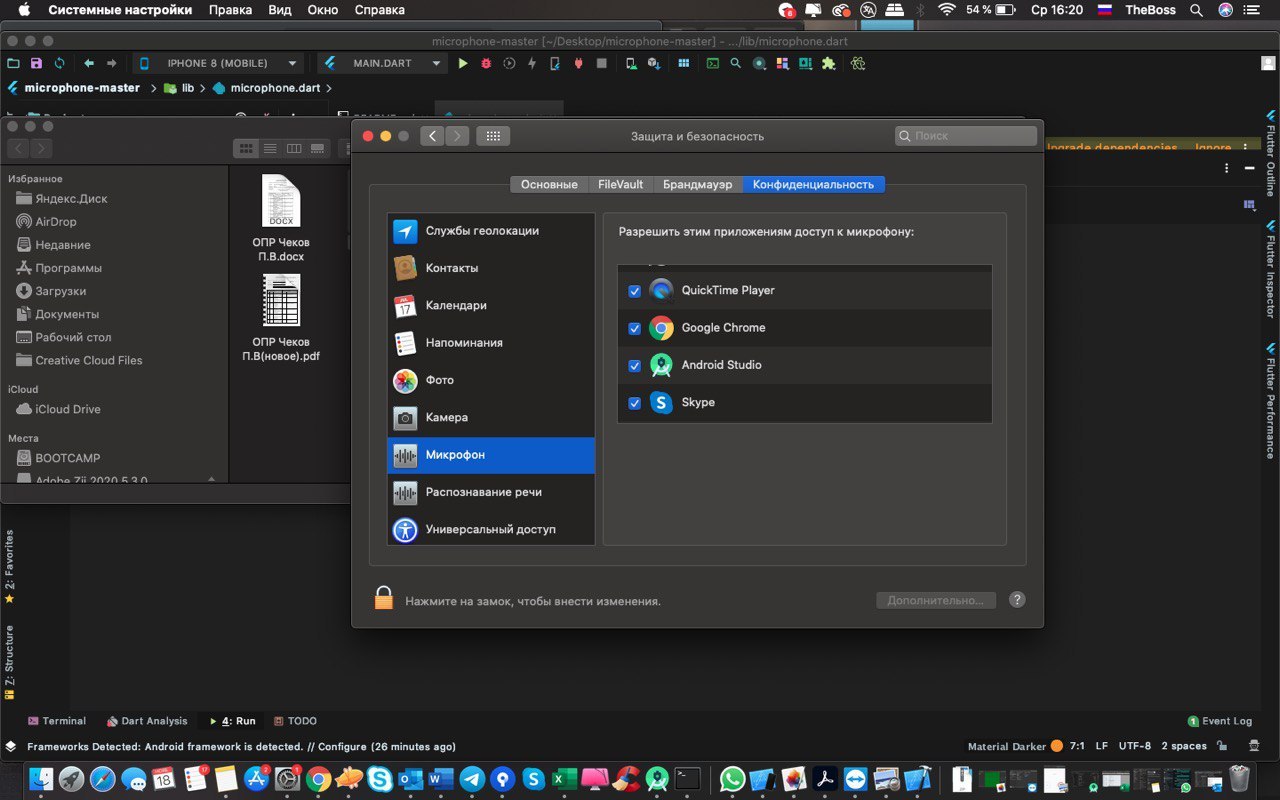The width and height of the screenshot is (1280, 800).
Task: Open the Event Log panel
Action: click(x=1220, y=721)
